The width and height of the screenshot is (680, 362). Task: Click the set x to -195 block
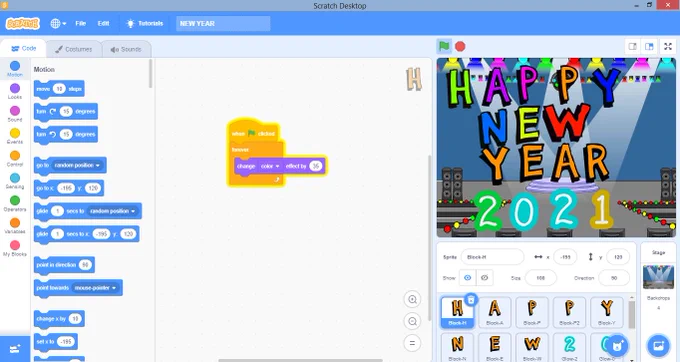click(56, 342)
